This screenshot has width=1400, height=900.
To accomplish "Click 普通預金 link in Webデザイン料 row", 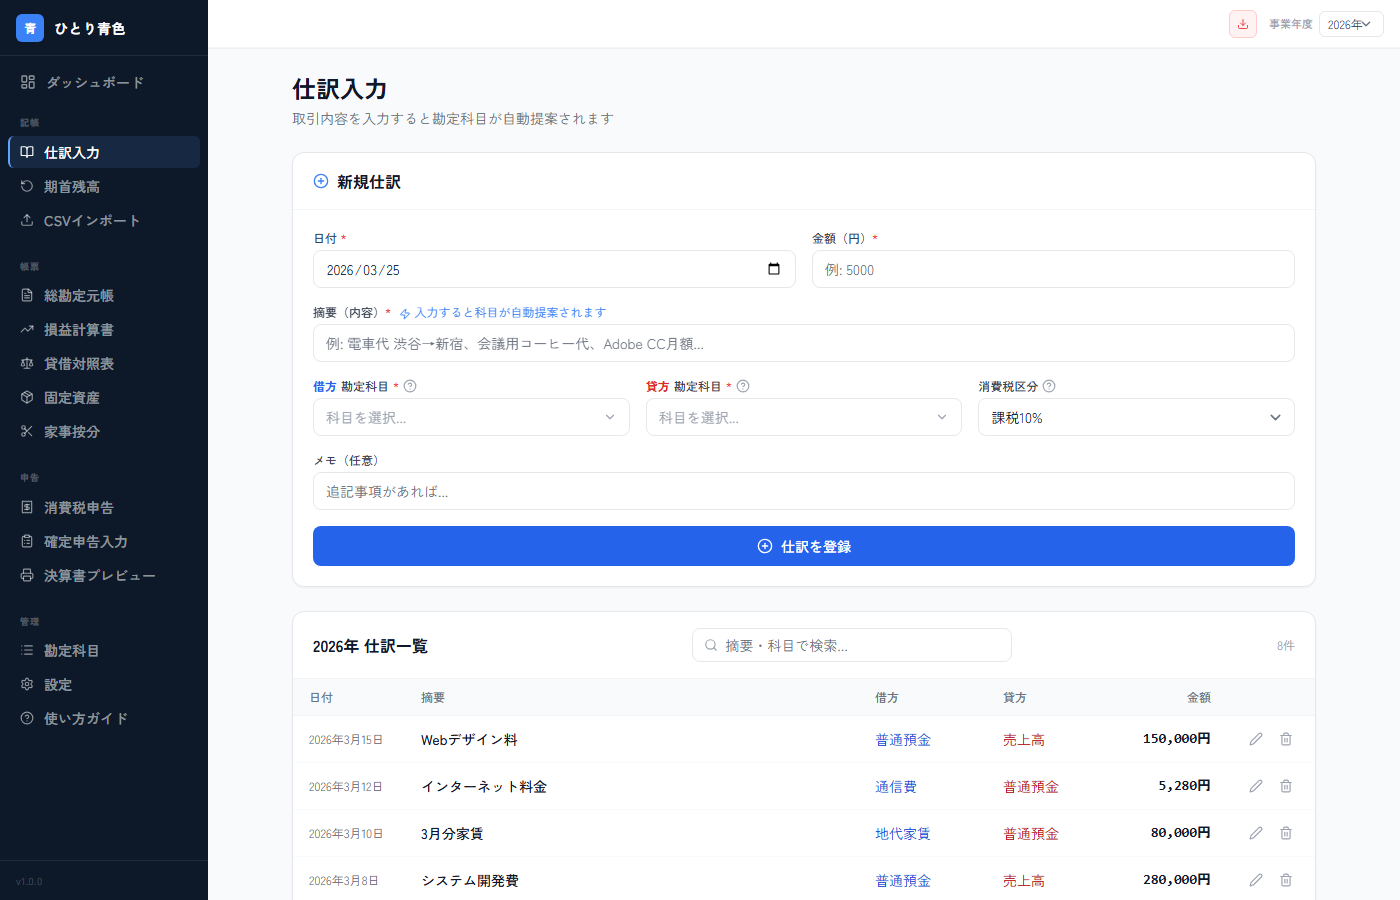I will (902, 740).
